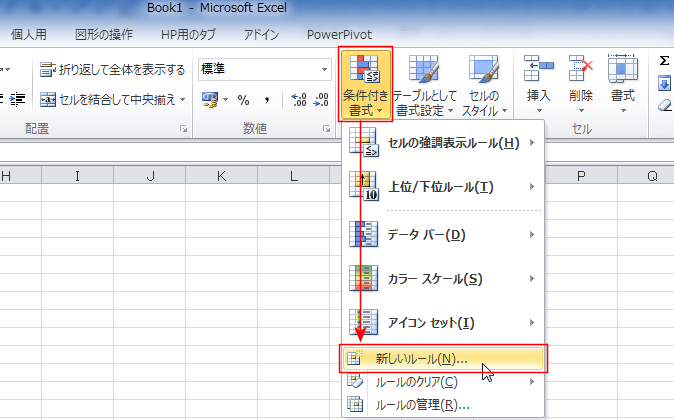Click the ルールのクリア eraser icon
Image resolution: width=674 pixels, height=420 pixels.
click(355, 381)
